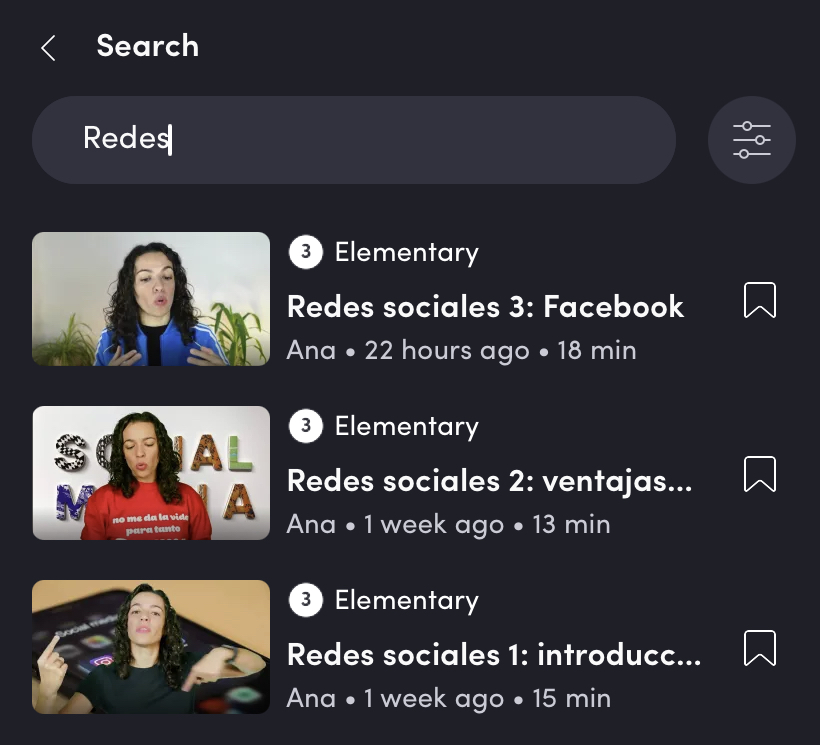Open the Redes sociales 3: Facebook thumbnail

[x=151, y=299]
